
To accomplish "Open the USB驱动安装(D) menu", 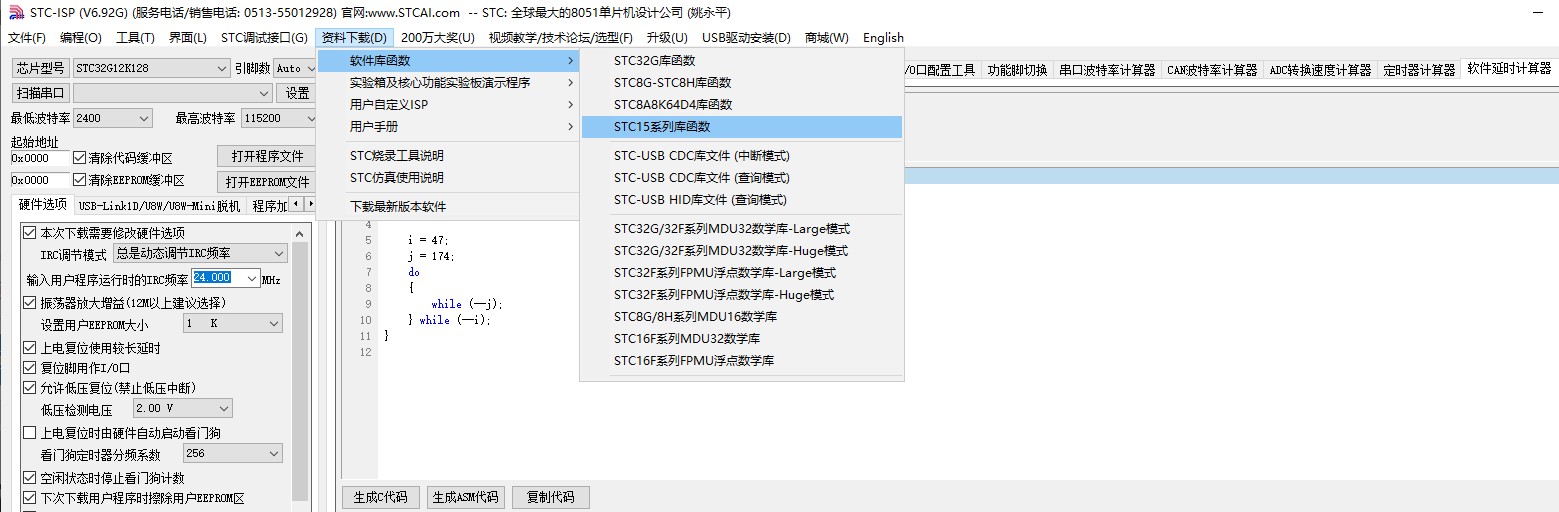I will [746, 38].
